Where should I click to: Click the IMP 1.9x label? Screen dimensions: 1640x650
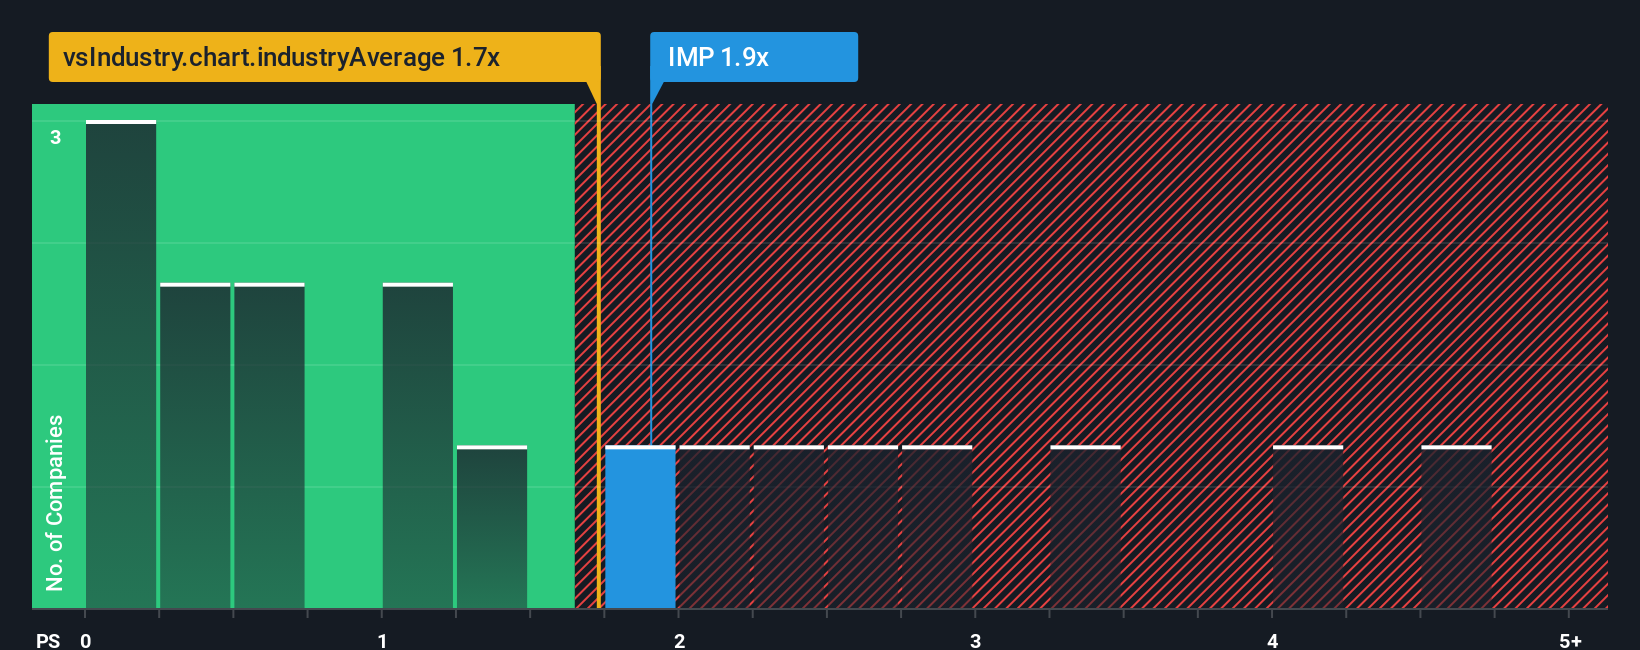754,57
